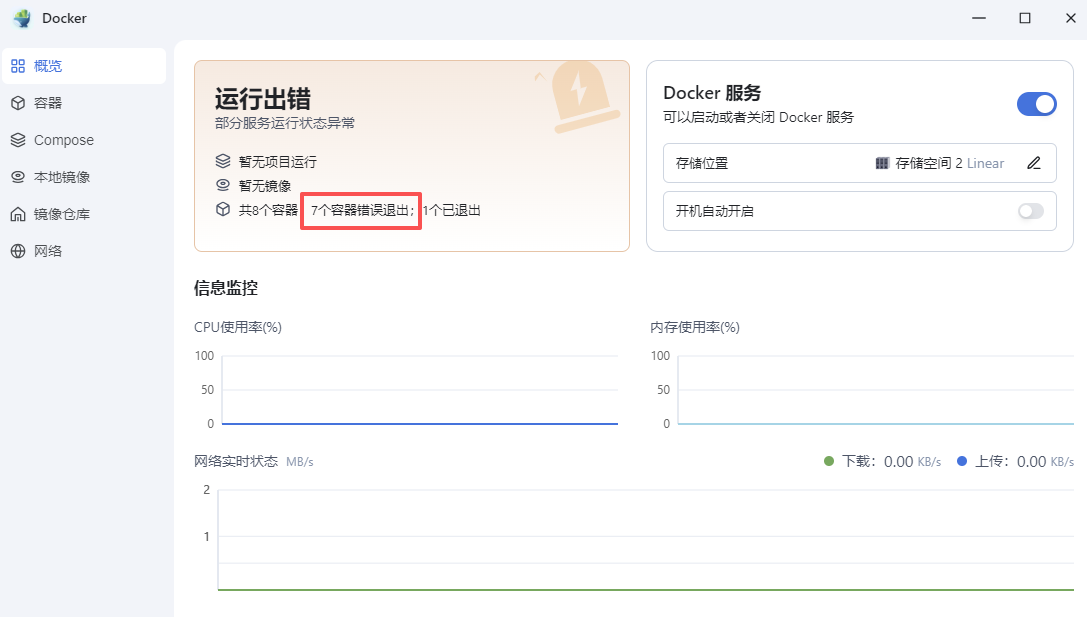Click the 存储位置 label

click(702, 163)
